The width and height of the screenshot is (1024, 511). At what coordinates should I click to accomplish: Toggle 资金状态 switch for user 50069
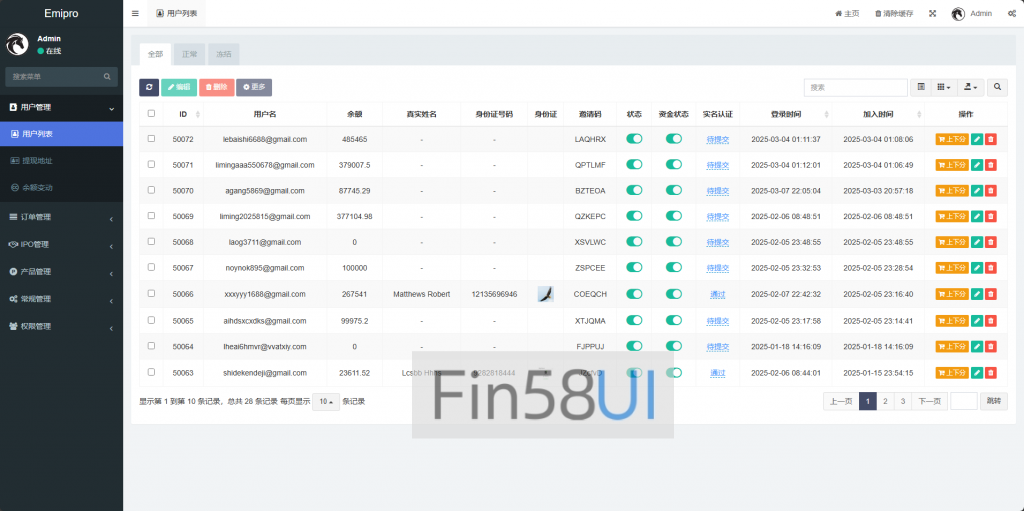tap(673, 216)
